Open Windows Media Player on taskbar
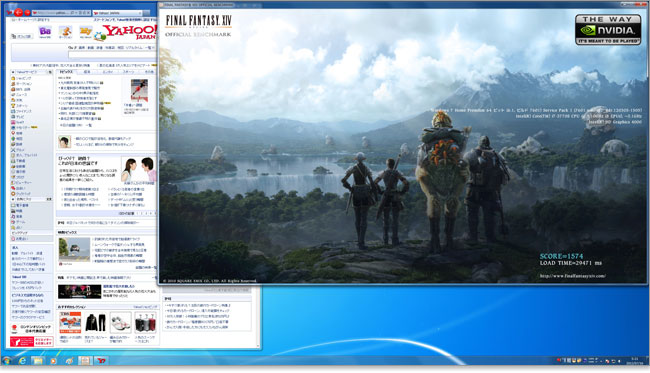 coord(53,361)
